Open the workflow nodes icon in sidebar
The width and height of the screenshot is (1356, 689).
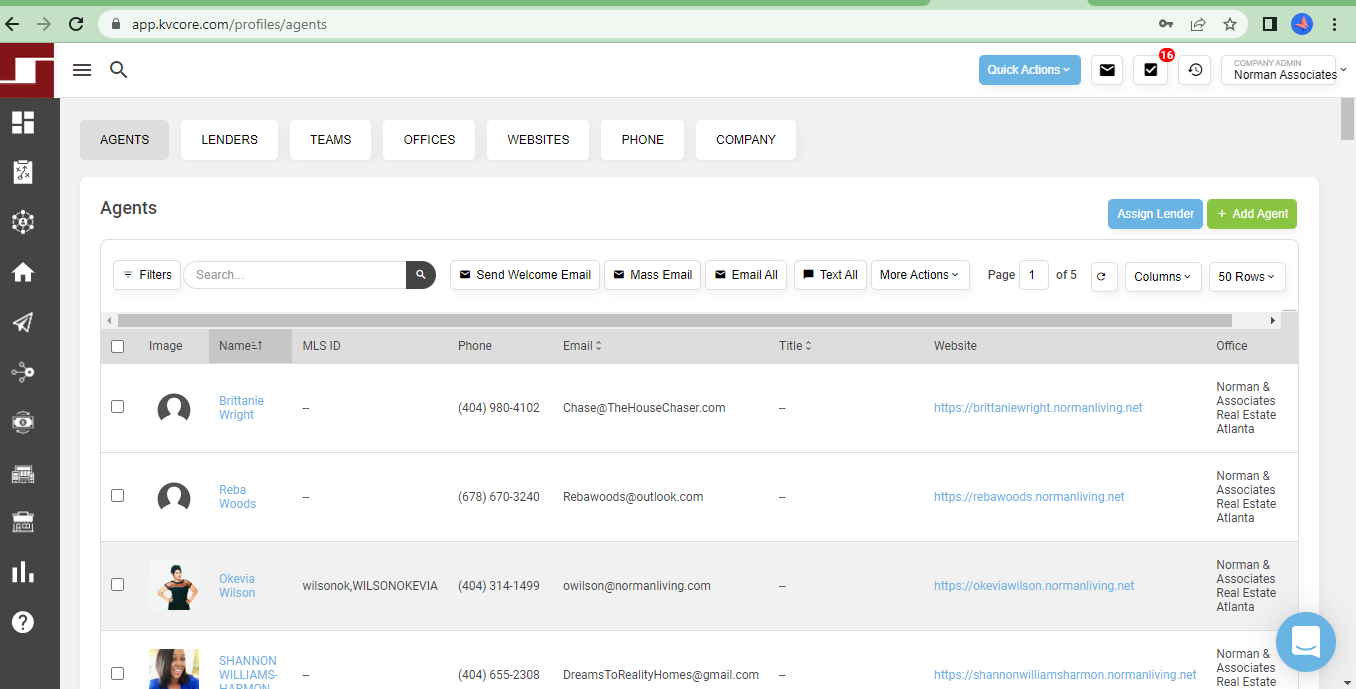pyautogui.click(x=23, y=372)
